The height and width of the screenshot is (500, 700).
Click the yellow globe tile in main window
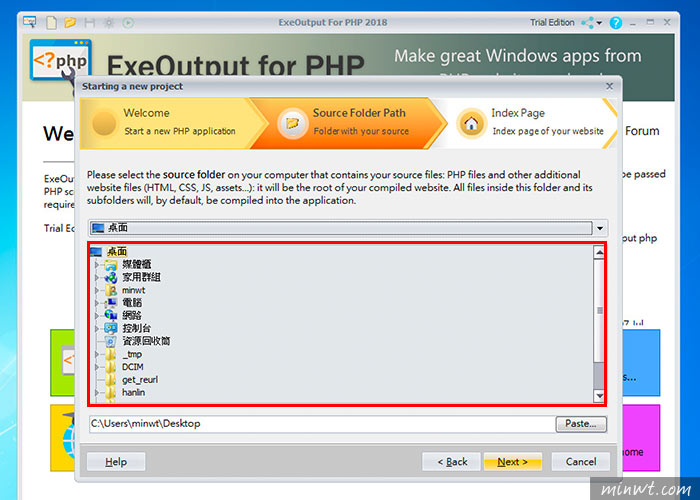click(x=62, y=438)
